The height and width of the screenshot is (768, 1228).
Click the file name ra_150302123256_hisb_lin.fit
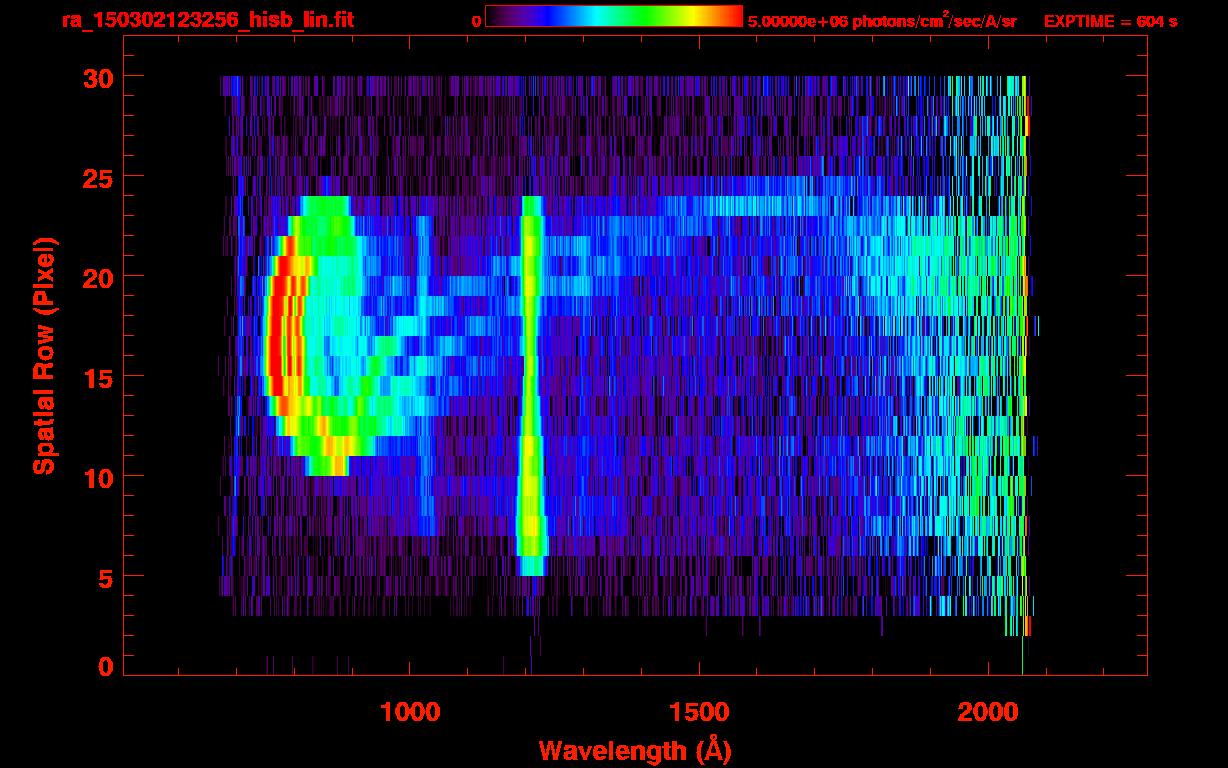tap(207, 20)
